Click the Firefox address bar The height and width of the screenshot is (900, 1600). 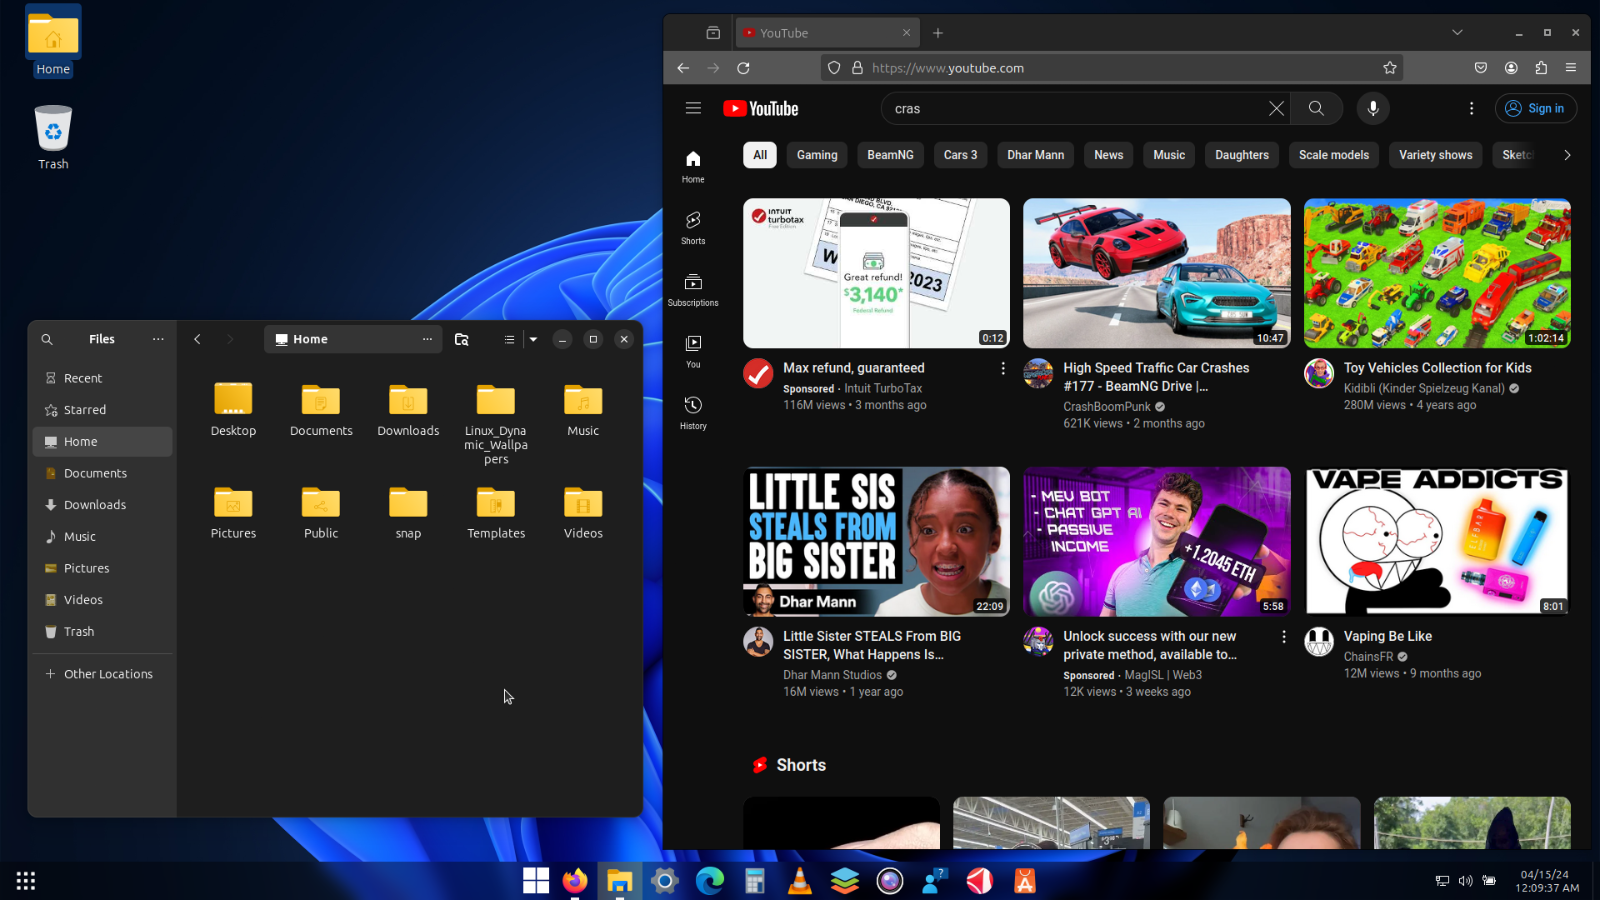(x=1112, y=68)
